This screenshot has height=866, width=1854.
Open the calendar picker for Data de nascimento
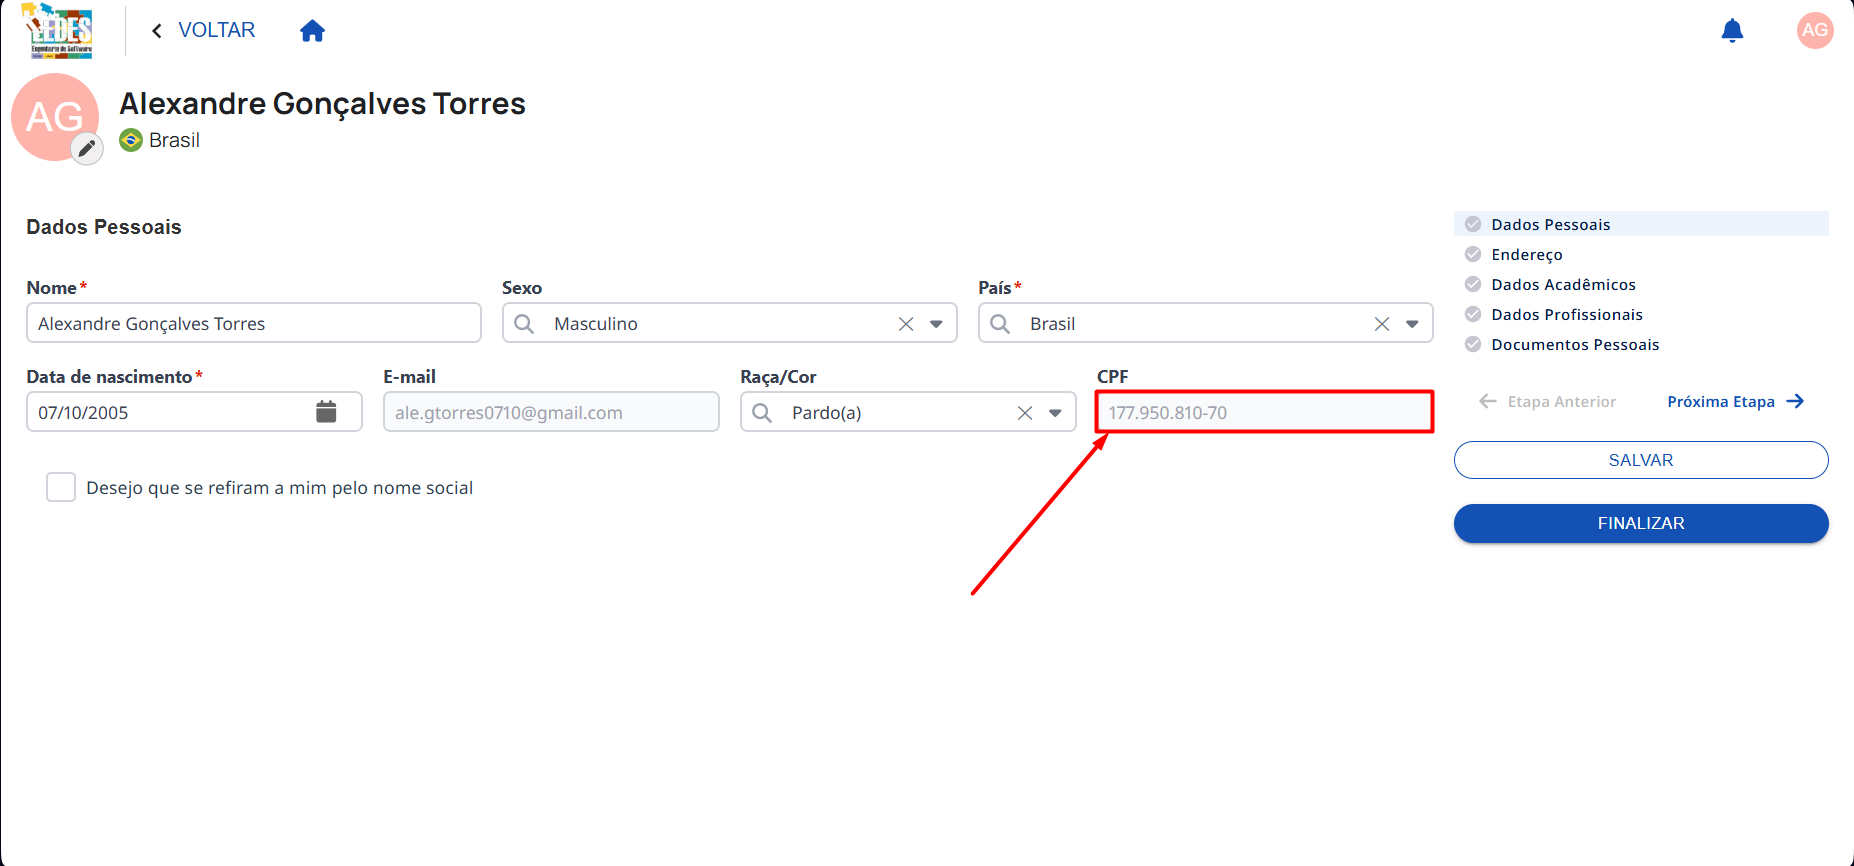326,412
